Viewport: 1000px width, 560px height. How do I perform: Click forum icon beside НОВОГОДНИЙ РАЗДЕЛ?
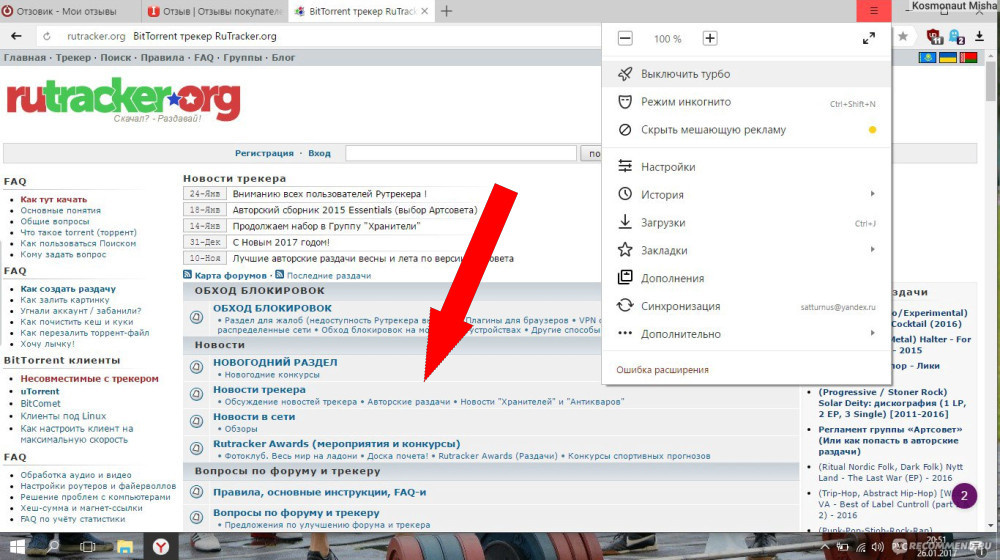point(196,367)
